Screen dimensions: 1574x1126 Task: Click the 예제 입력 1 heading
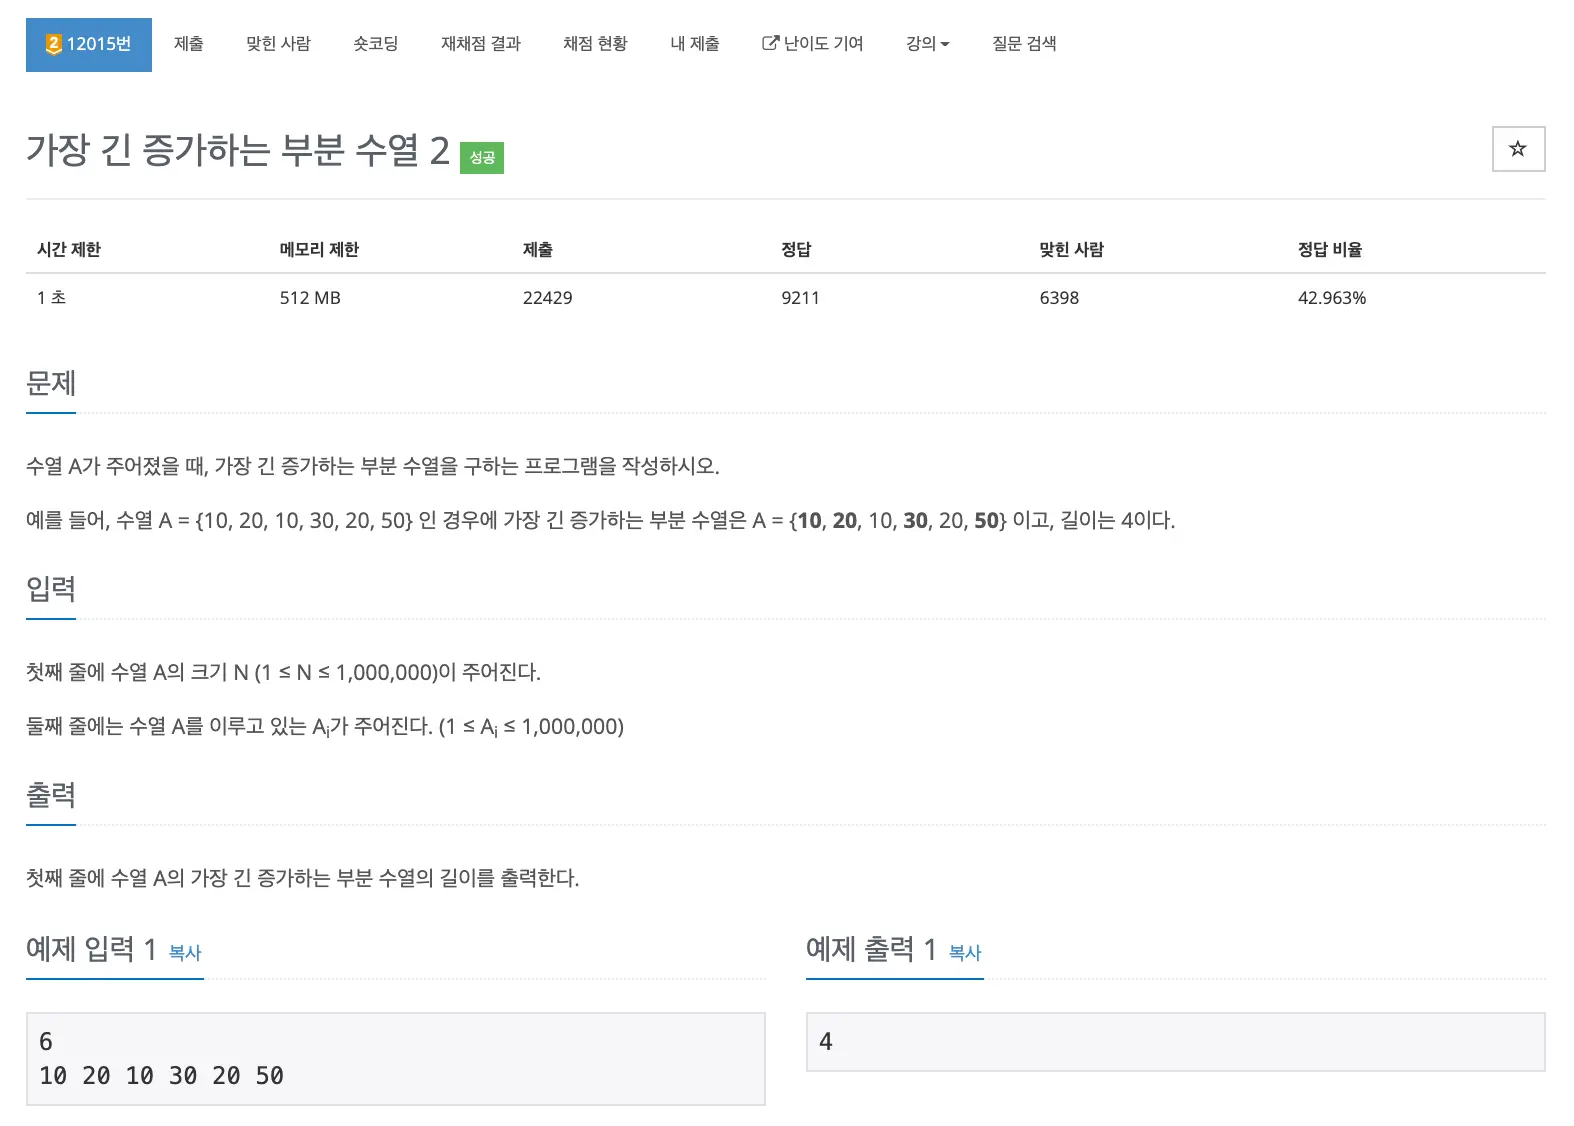91,949
